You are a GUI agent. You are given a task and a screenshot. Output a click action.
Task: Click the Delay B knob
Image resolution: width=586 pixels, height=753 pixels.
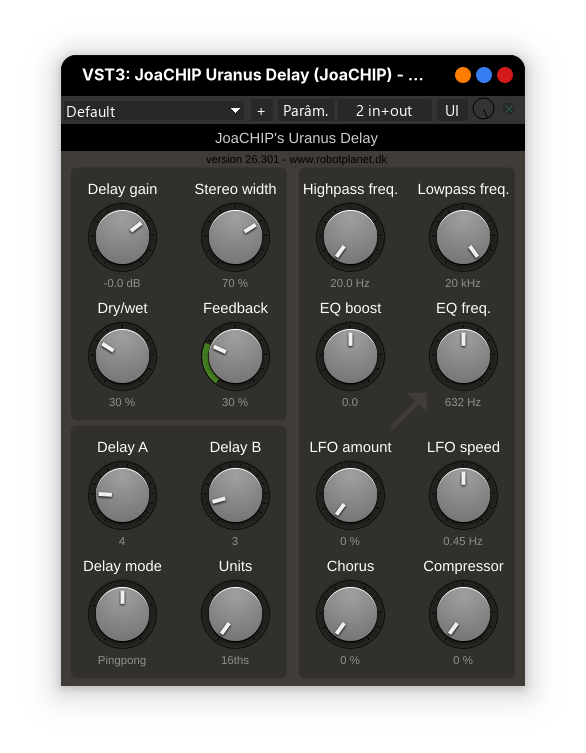tap(235, 495)
